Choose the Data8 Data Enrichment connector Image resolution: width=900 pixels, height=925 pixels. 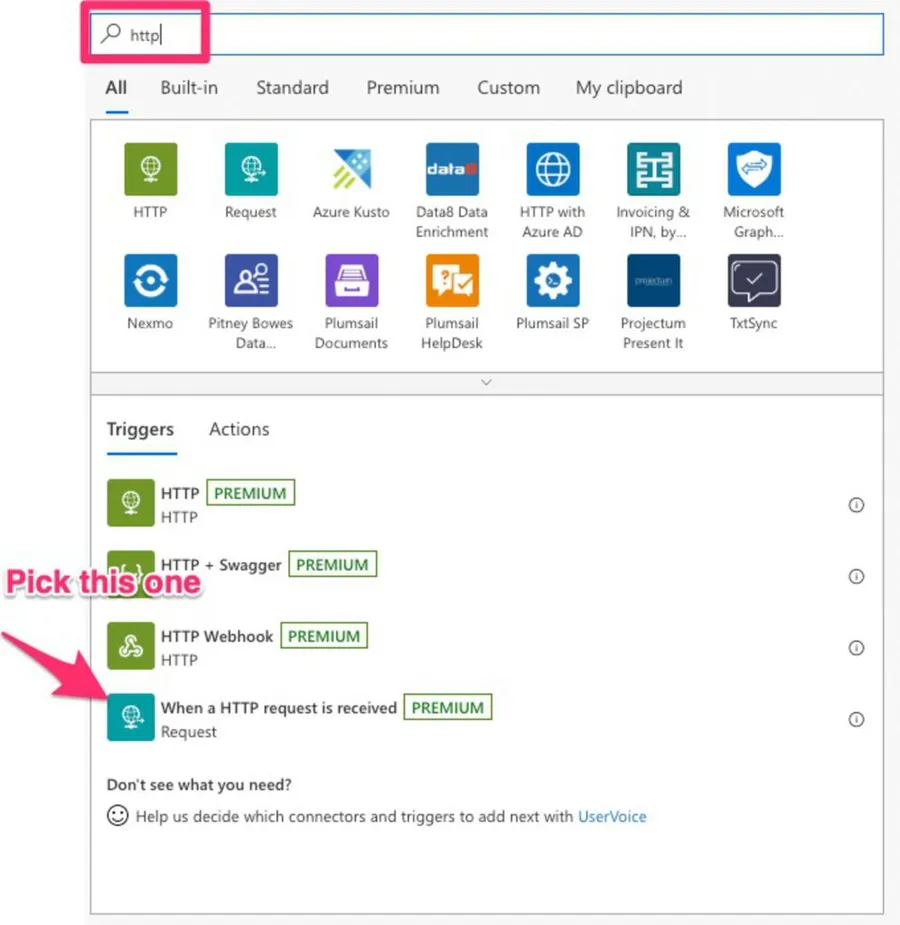[452, 169]
